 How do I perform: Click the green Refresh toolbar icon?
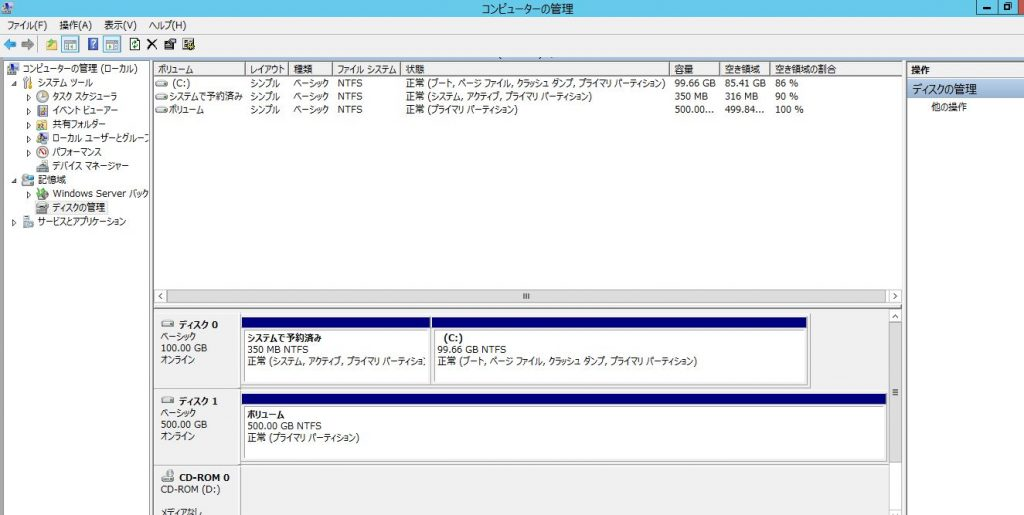134,44
